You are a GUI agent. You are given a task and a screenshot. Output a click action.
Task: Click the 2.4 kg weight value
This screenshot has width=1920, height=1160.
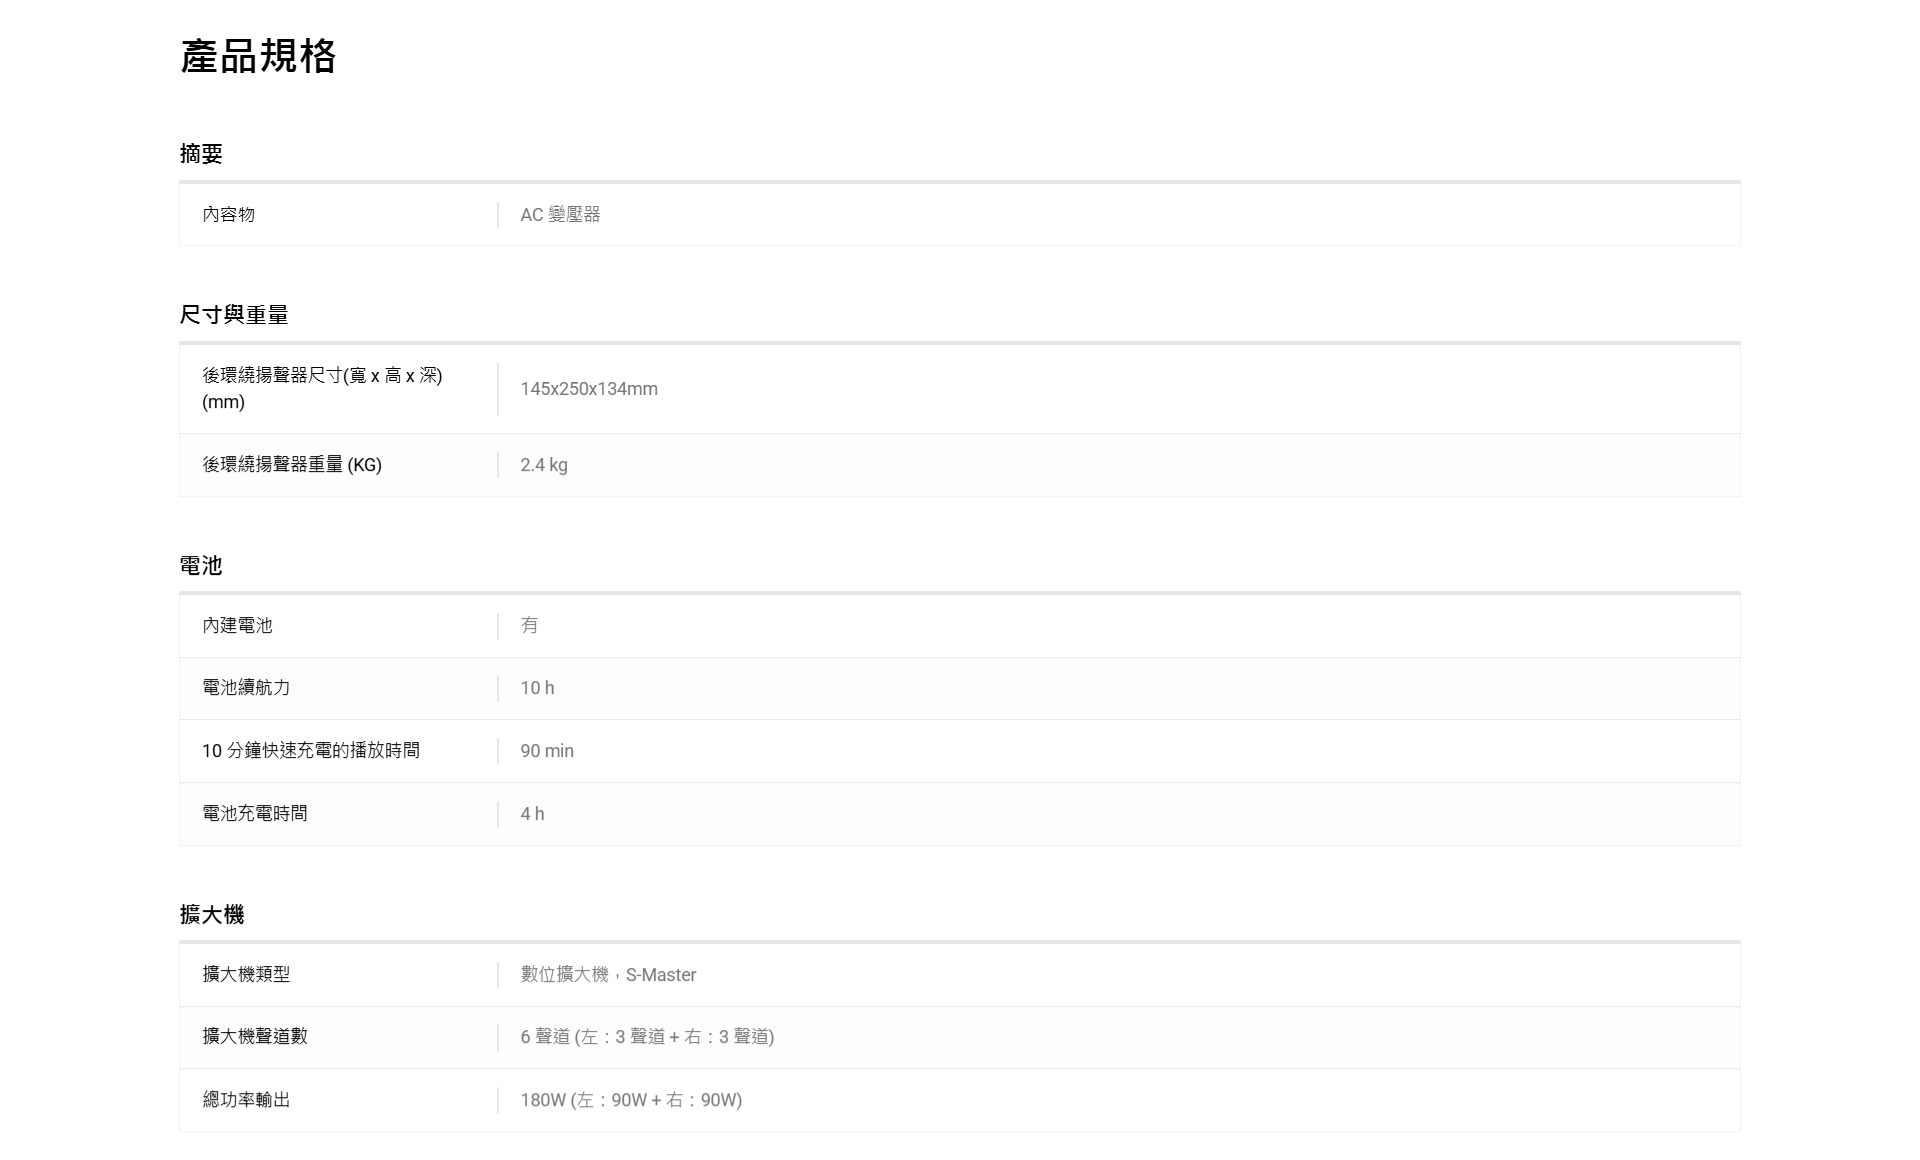tap(544, 465)
